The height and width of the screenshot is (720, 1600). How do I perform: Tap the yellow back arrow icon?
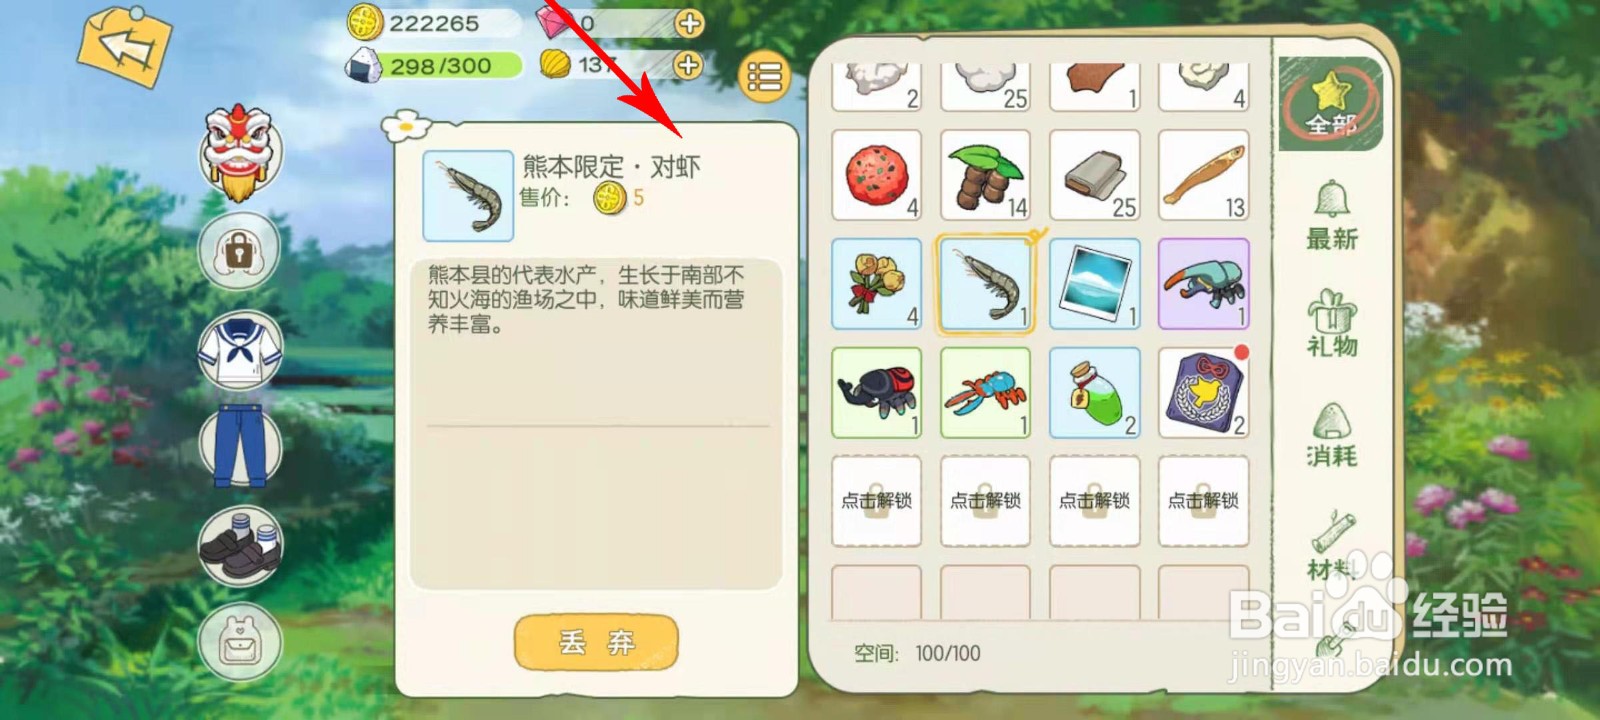click(x=123, y=45)
